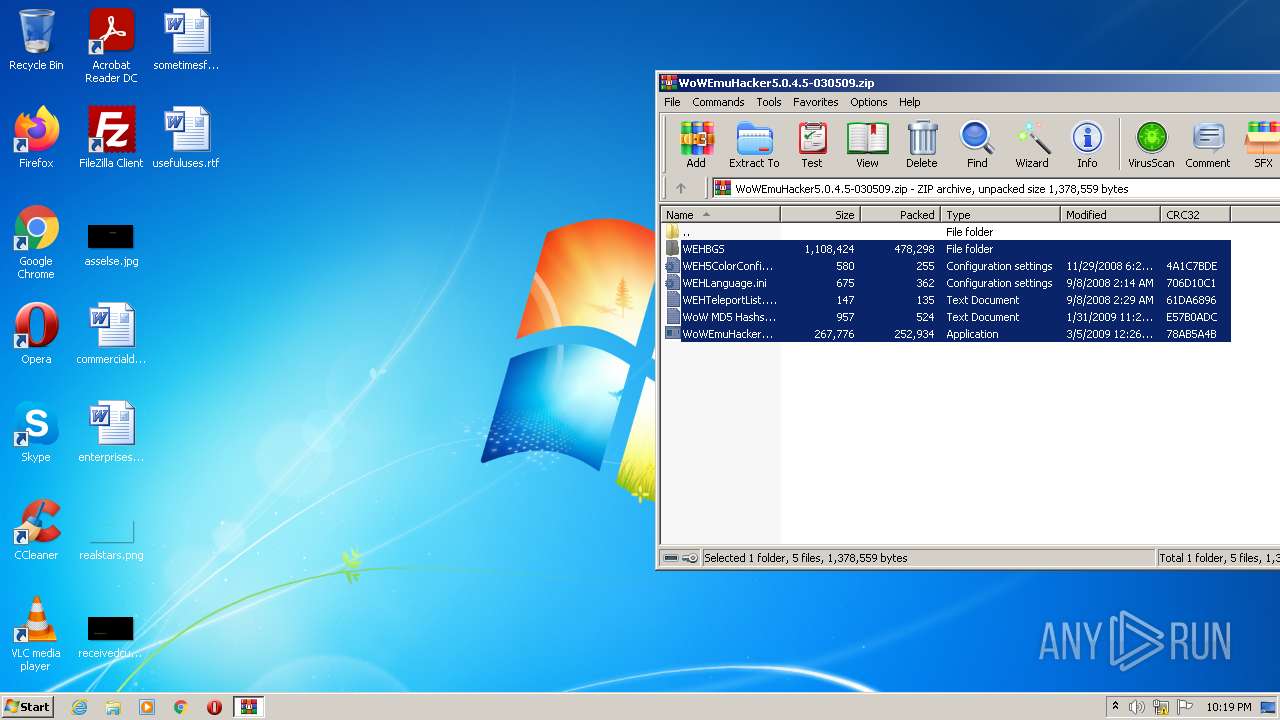Click the 10:19 PM taskbar clock
The image size is (1280, 720).
click(x=1228, y=707)
